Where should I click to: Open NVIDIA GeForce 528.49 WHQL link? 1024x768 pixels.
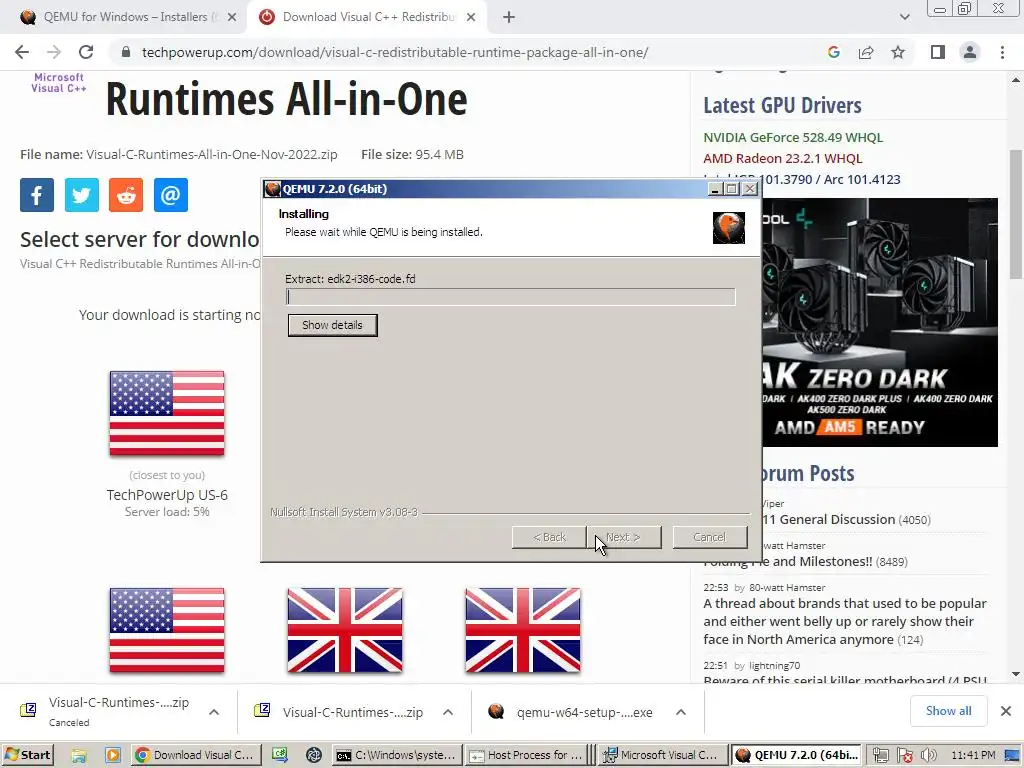pyautogui.click(x=793, y=137)
